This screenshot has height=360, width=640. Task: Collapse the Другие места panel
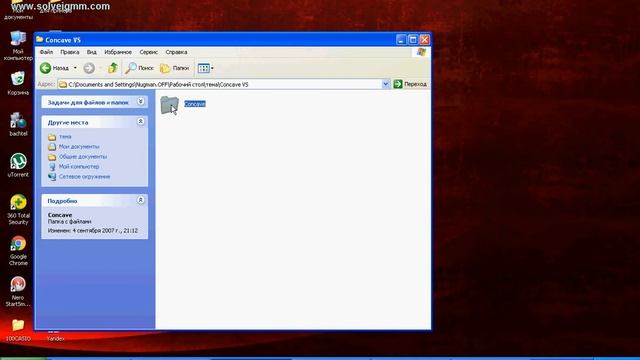point(141,122)
